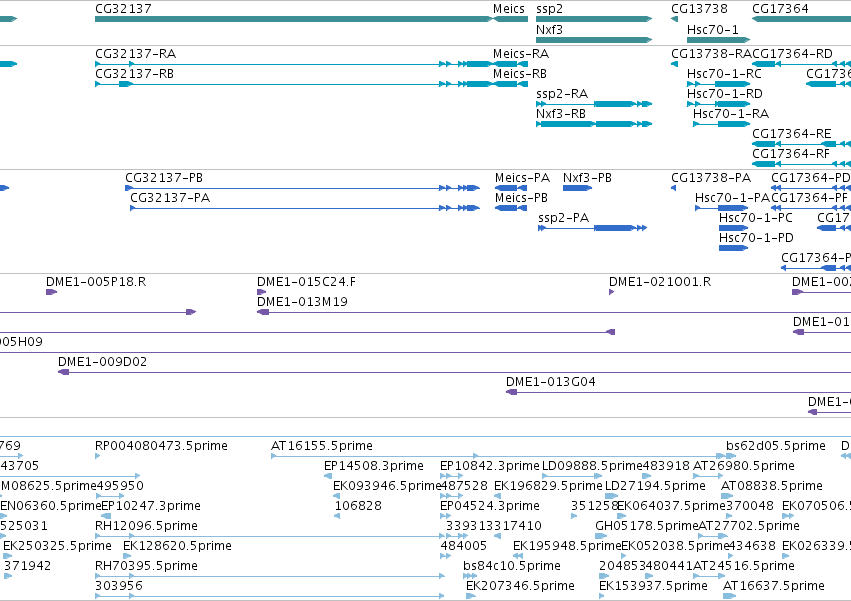Screen dimensions: 851x601
Task: Click EST AT08838.5prime
Action: (727, 496)
